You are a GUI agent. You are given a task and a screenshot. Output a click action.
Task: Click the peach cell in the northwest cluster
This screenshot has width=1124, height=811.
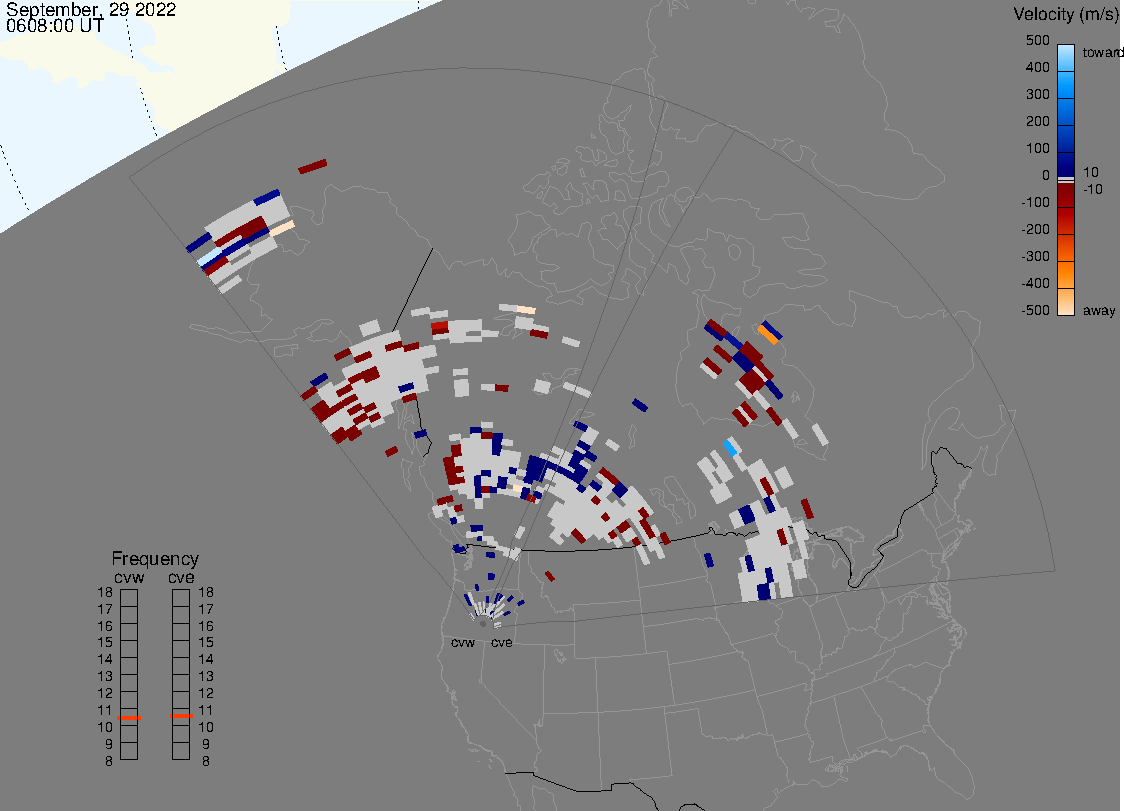point(282,228)
